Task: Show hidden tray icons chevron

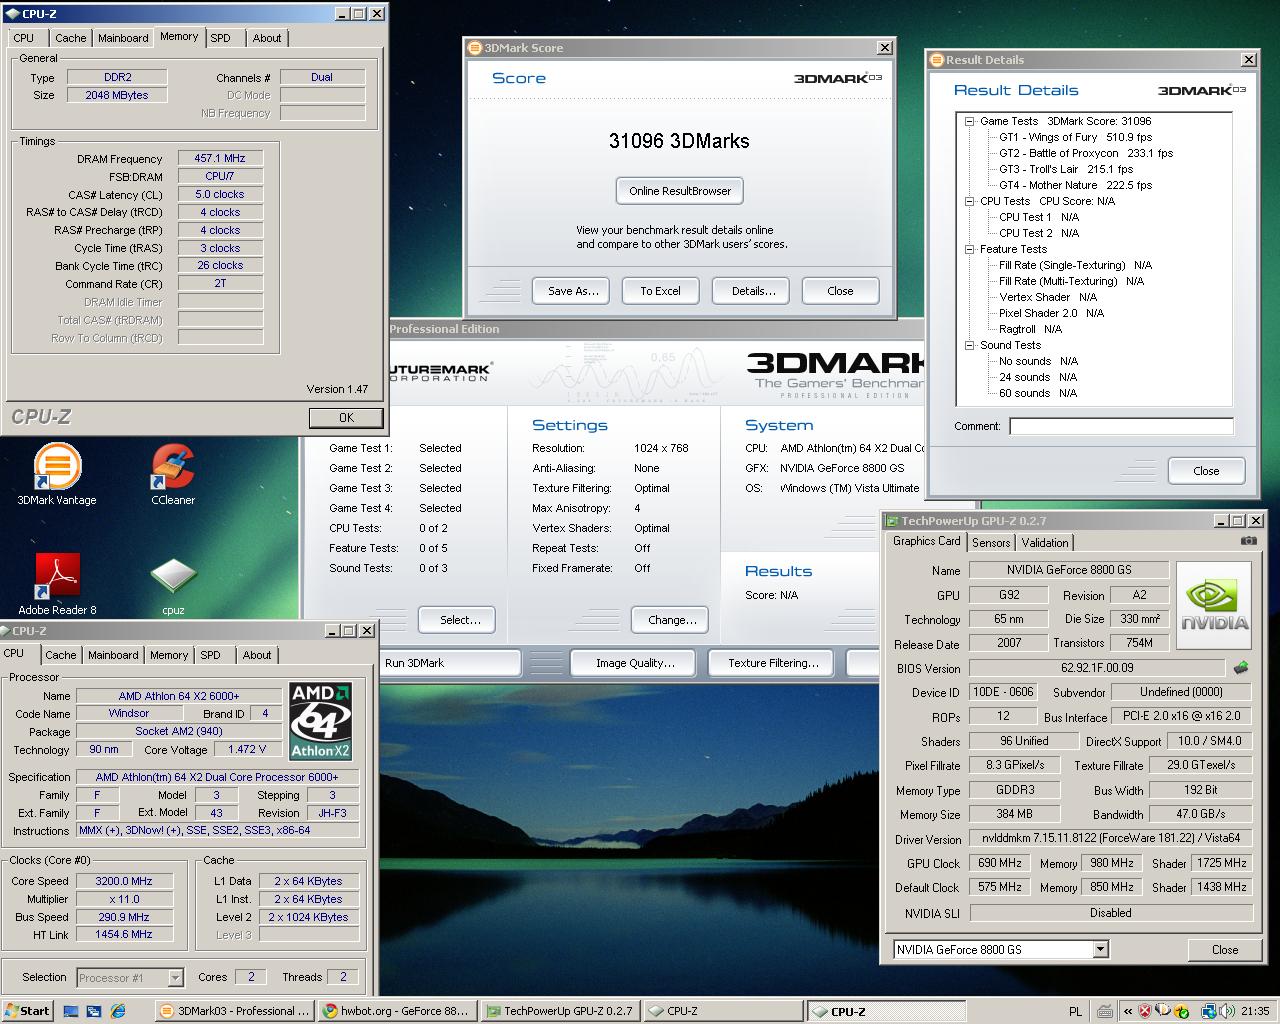Action: [x=1127, y=1011]
